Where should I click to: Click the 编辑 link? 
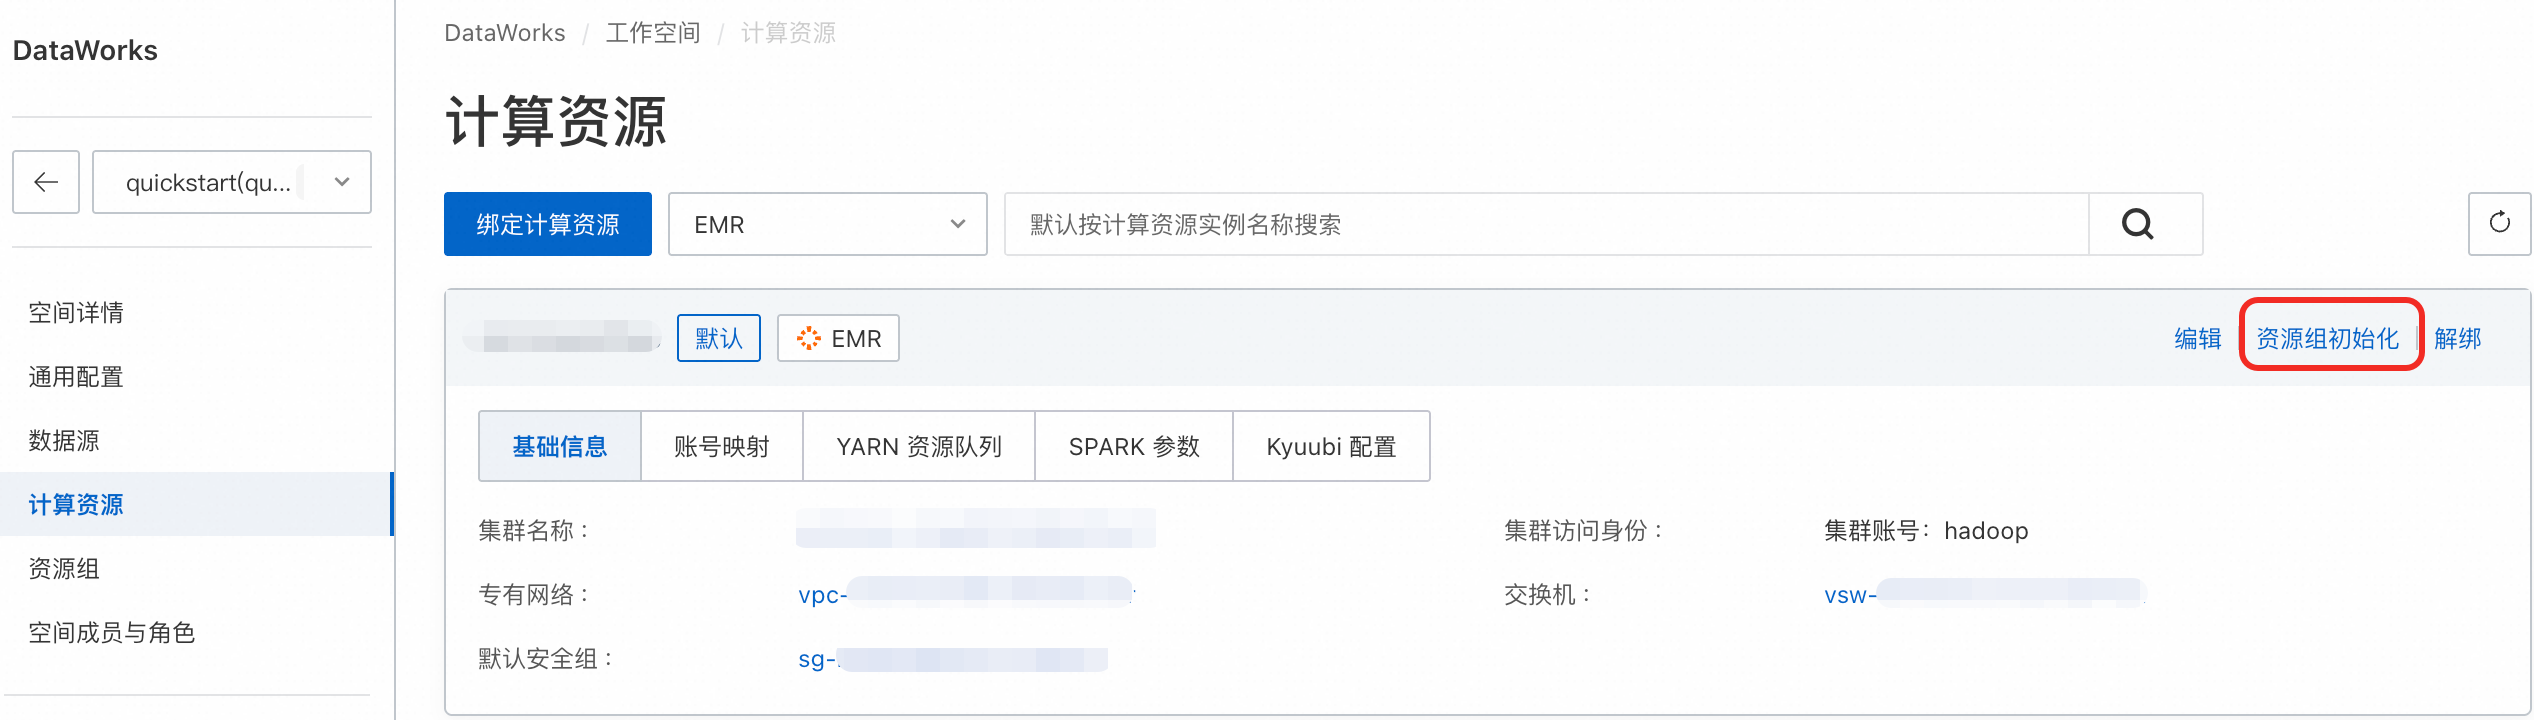click(2197, 338)
